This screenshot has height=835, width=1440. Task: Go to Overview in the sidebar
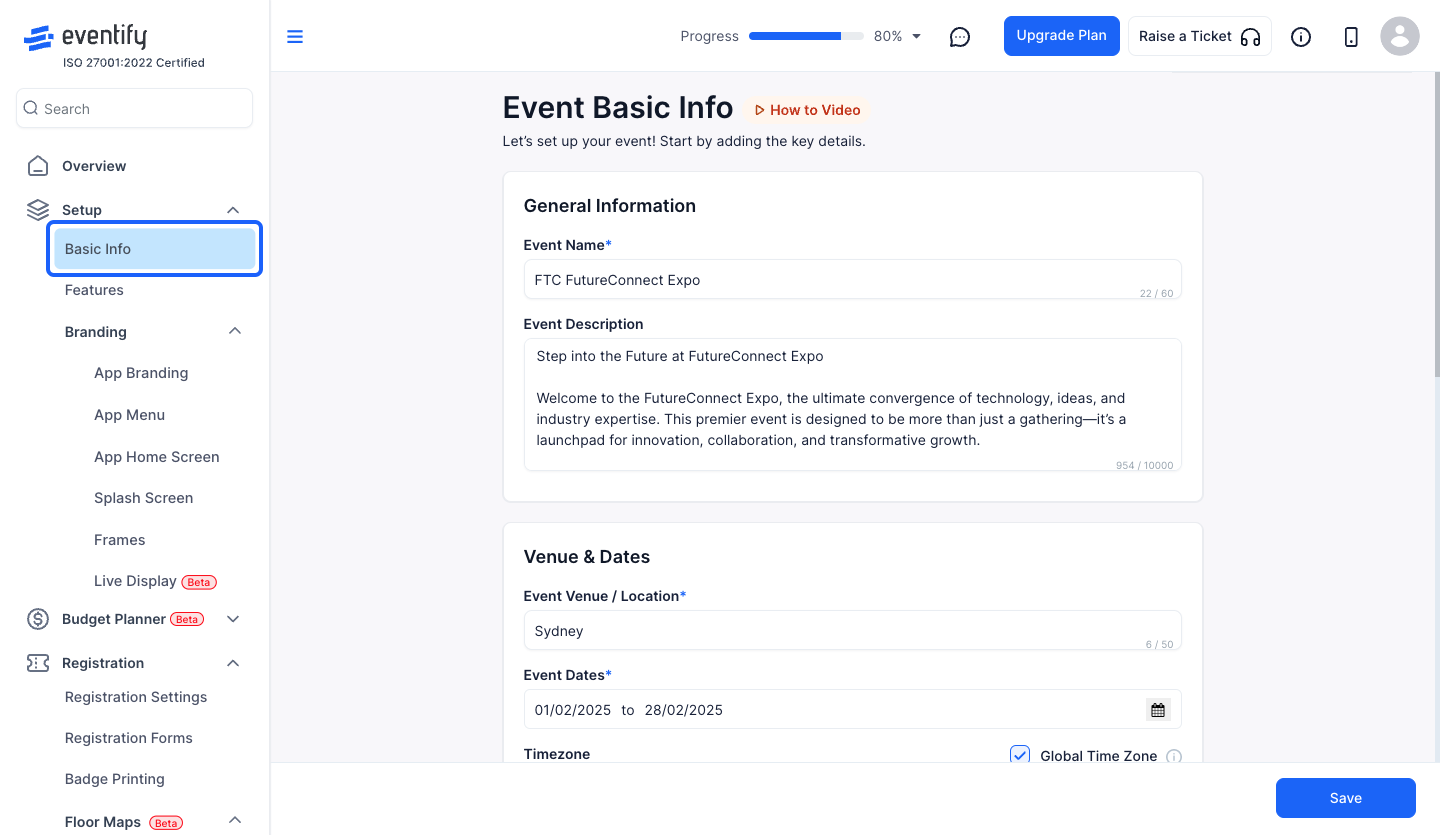coord(94,166)
